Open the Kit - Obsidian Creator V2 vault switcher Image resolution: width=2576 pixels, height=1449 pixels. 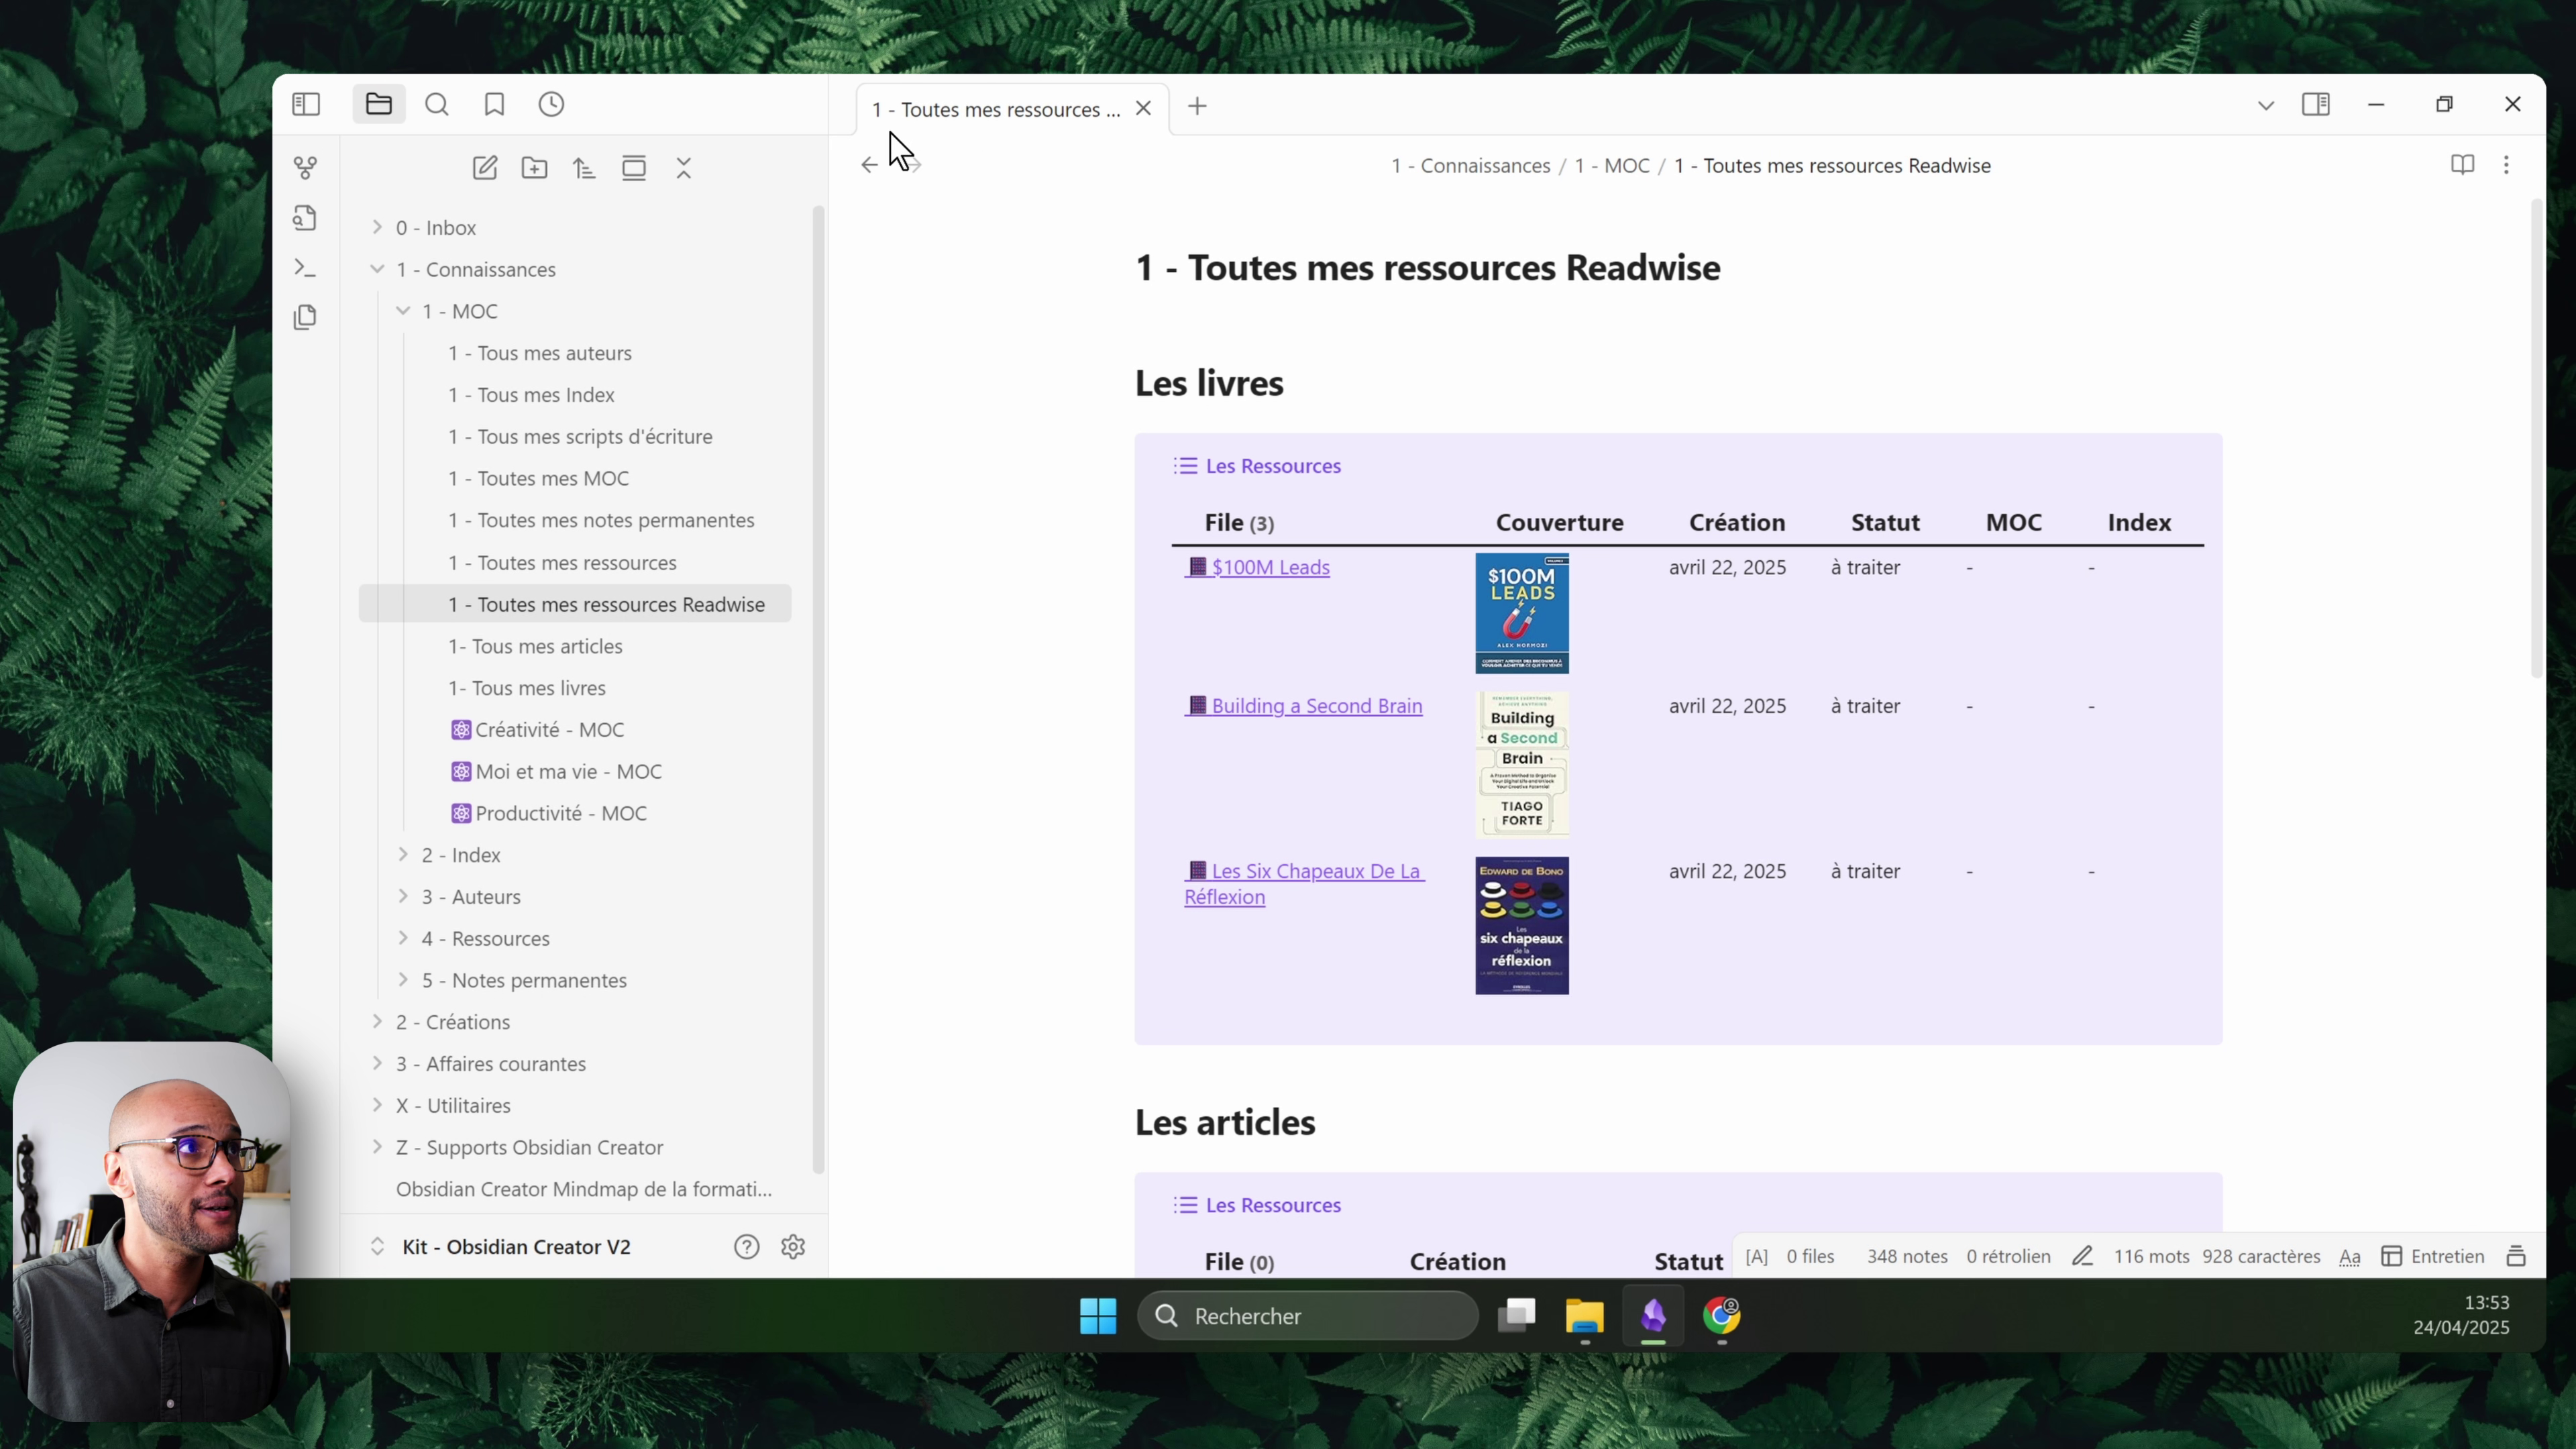[x=516, y=1247]
